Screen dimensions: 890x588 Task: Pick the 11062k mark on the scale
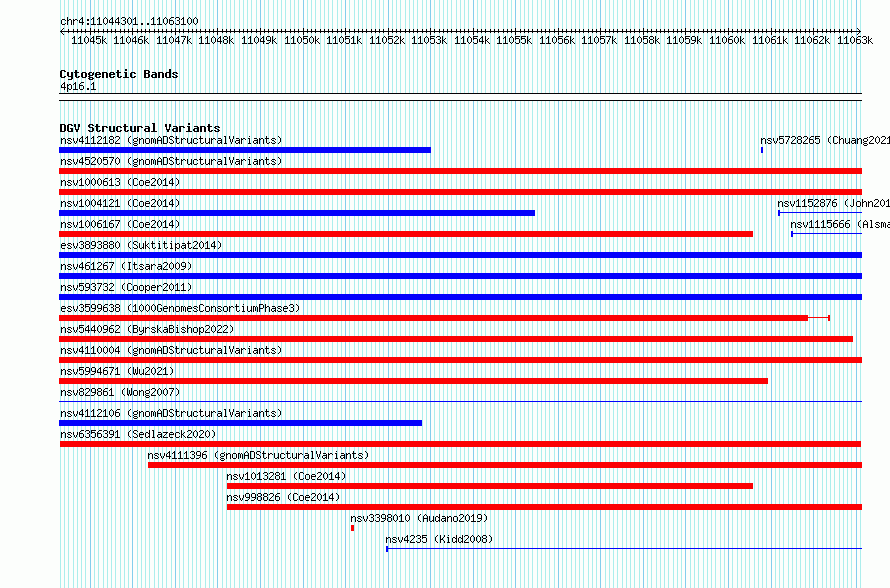[812, 40]
